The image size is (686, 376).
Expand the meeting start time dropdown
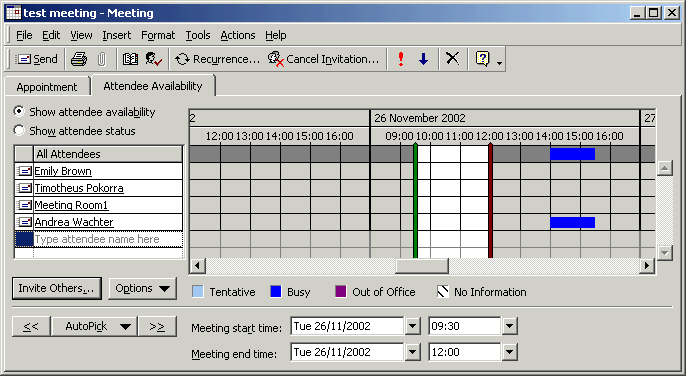(509, 326)
